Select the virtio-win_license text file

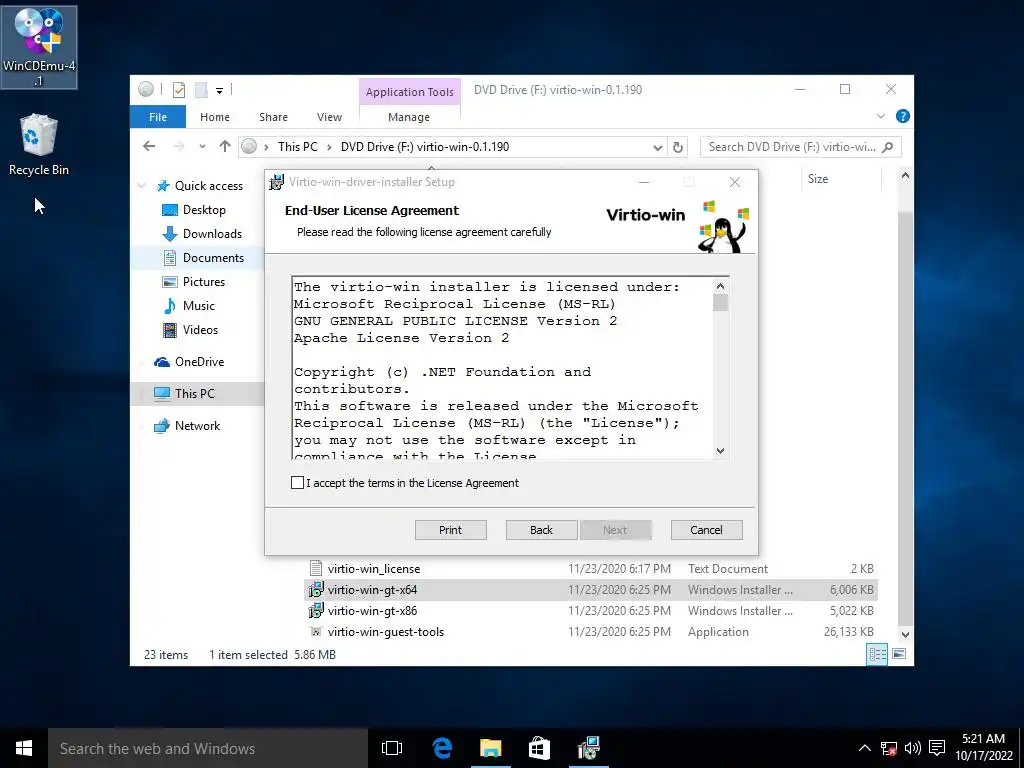[374, 569]
